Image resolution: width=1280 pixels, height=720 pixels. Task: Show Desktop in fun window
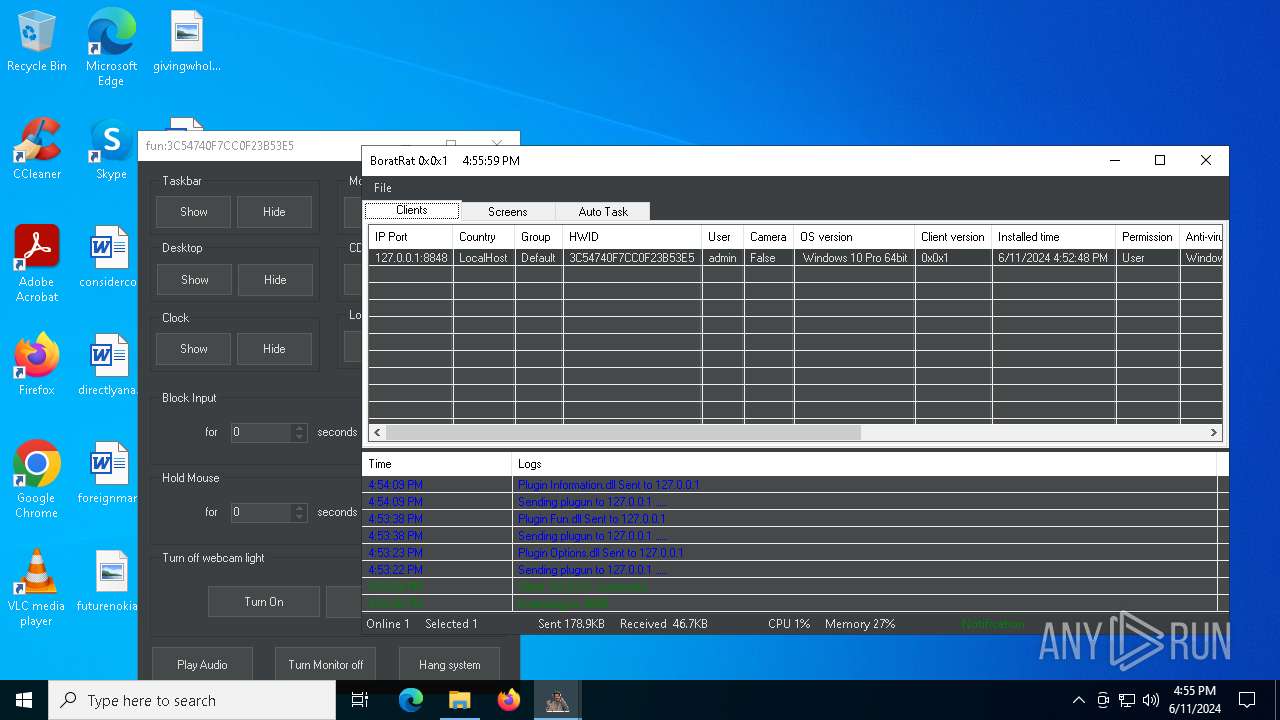(194, 280)
